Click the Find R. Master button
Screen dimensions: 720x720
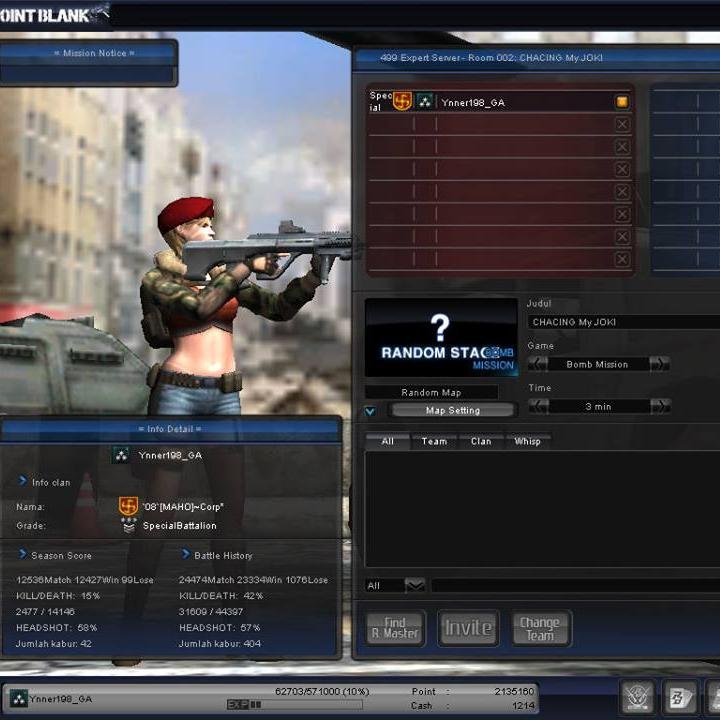tap(395, 628)
